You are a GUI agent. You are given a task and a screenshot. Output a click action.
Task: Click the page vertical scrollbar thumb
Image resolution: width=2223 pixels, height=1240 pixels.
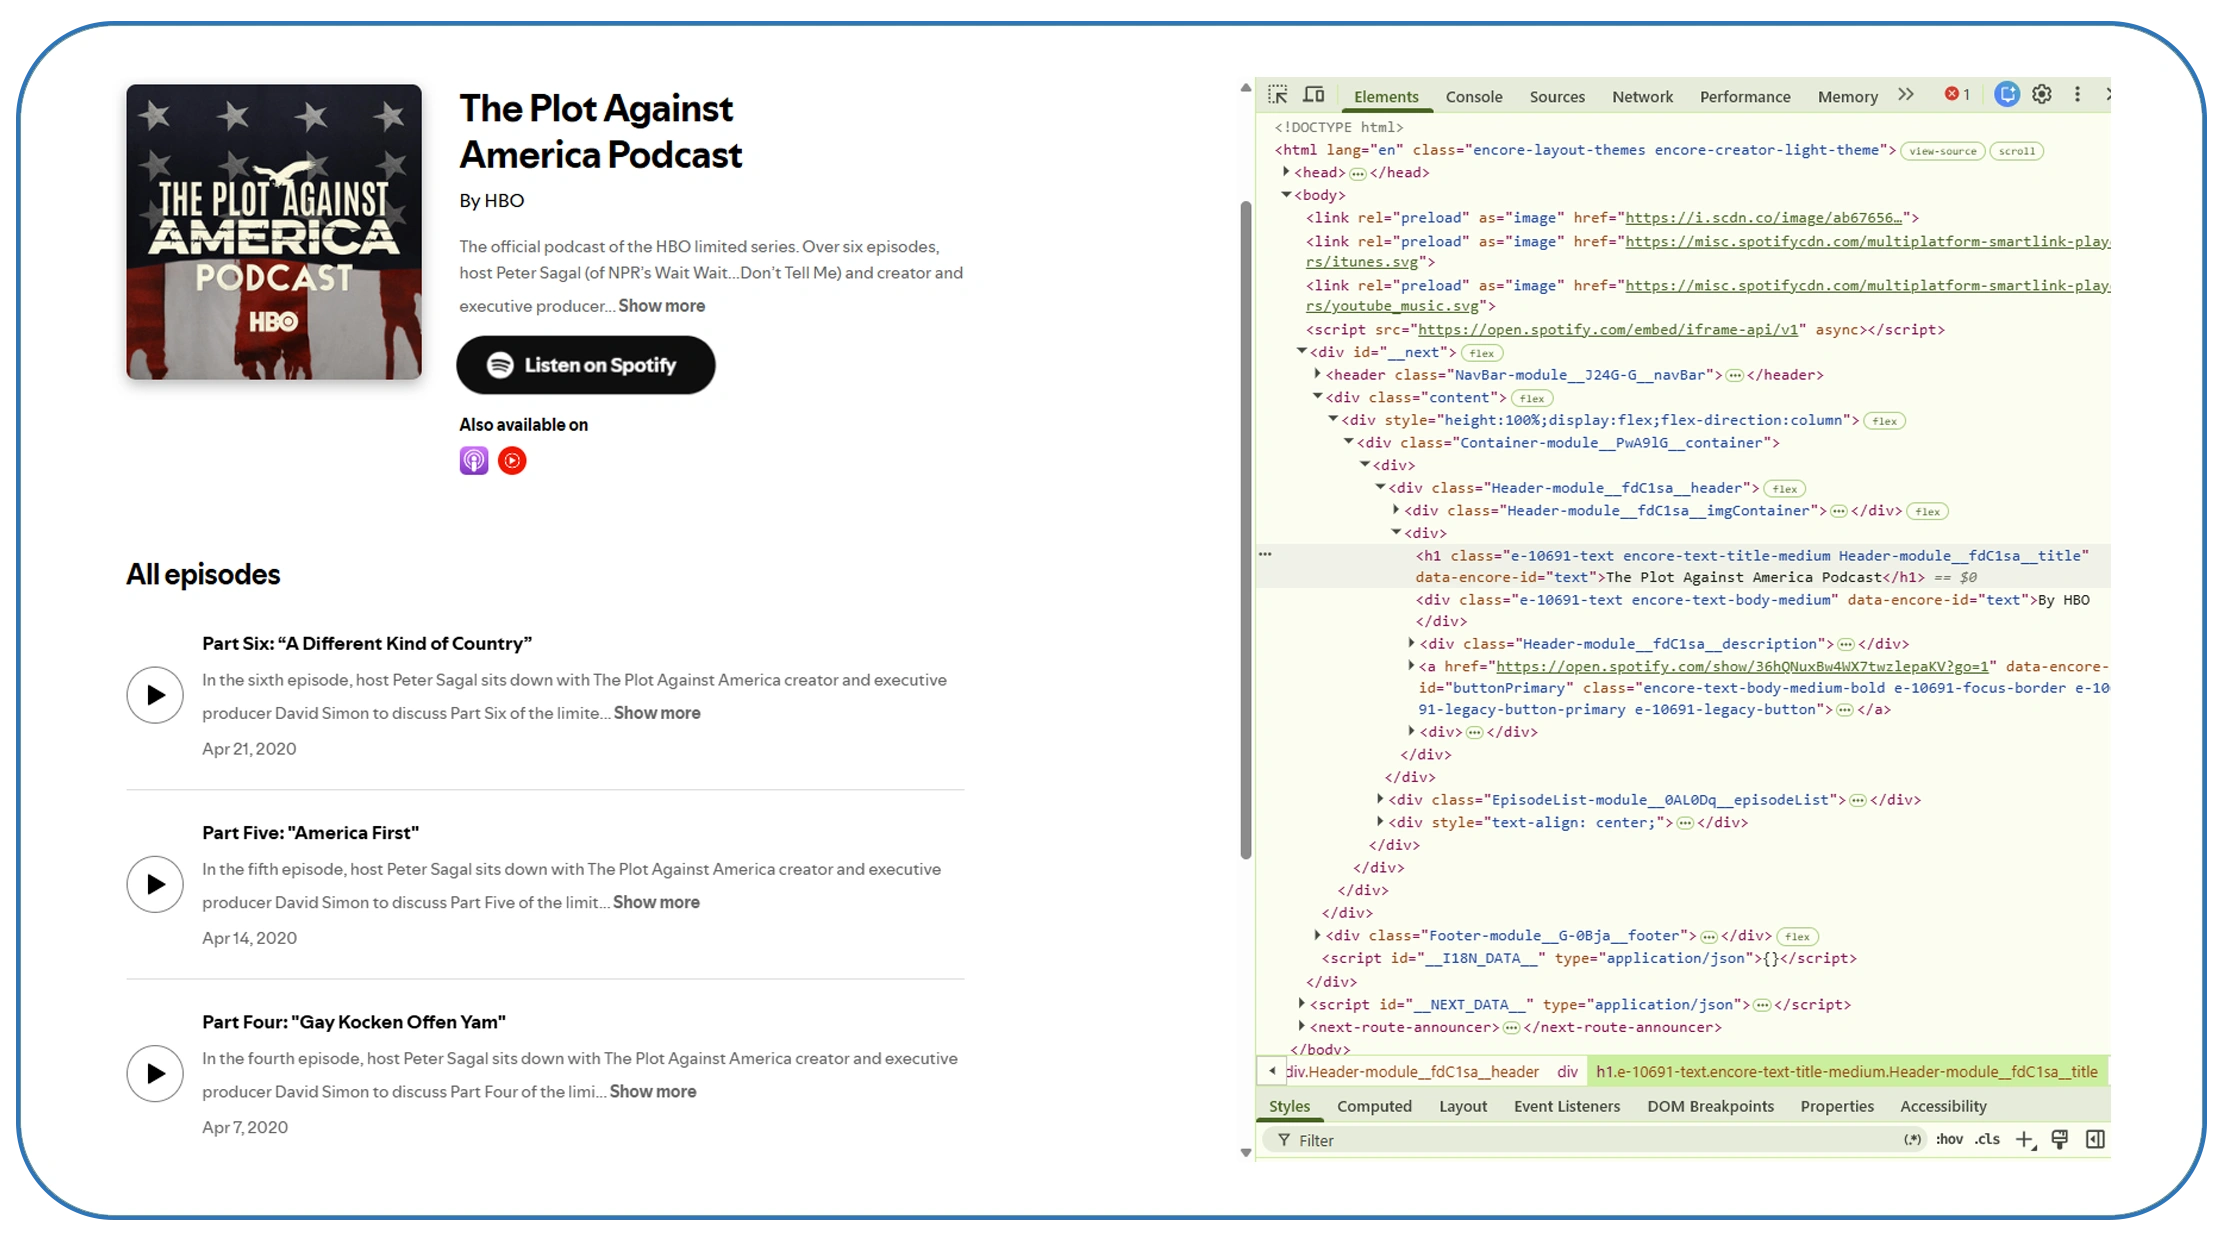pos(1246,530)
